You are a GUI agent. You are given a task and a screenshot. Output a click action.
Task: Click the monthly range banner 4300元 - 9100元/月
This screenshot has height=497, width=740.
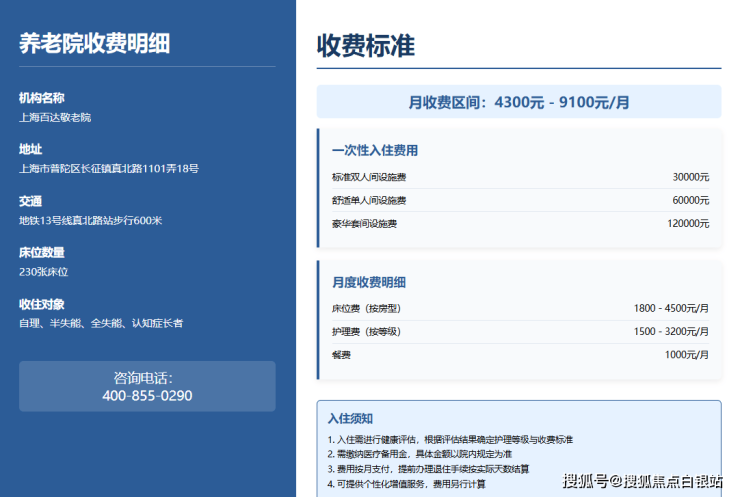519,102
